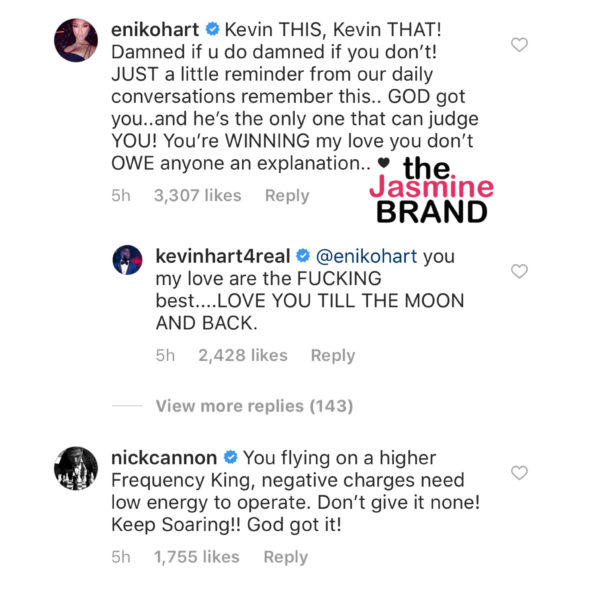Click enikohart's verified badge
This screenshot has height=595, width=595.
212,29
